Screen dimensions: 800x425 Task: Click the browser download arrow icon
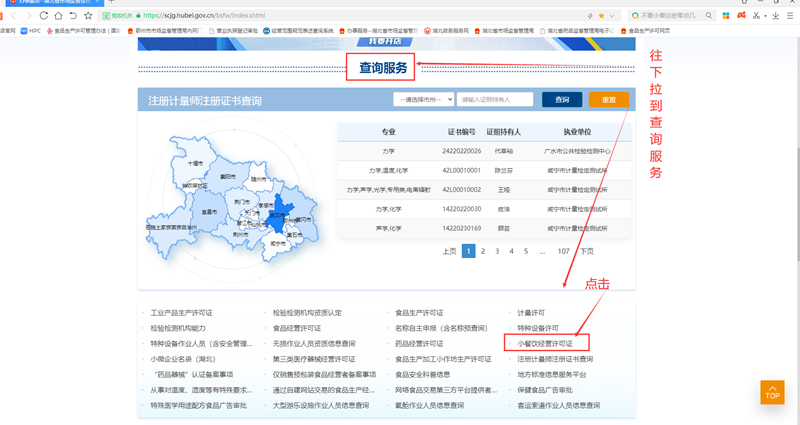tap(777, 16)
